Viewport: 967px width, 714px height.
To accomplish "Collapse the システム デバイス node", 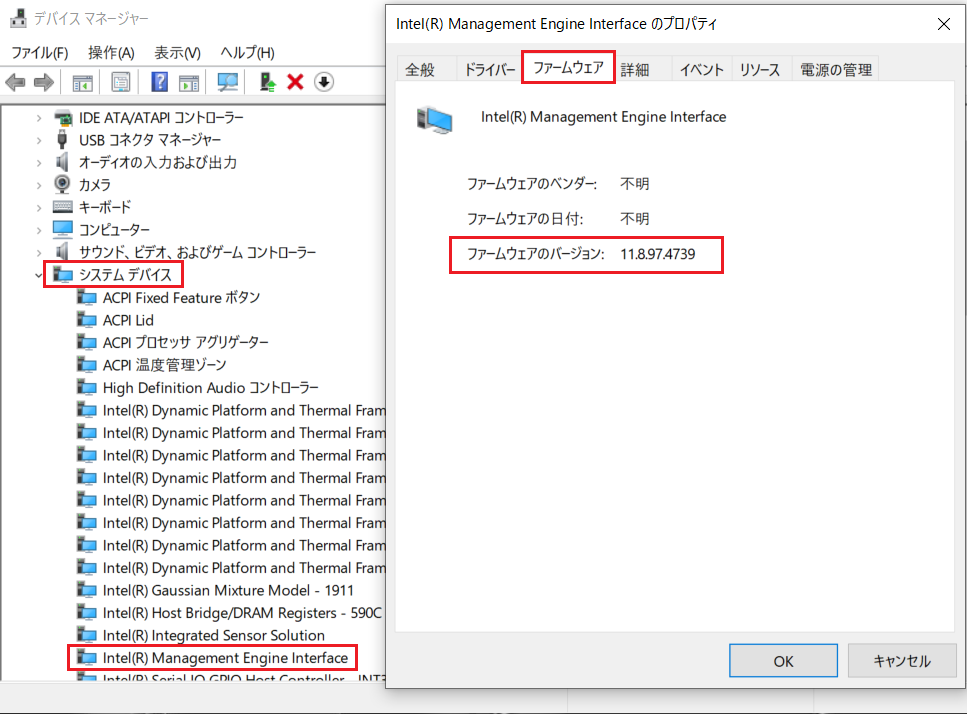I will [39, 275].
